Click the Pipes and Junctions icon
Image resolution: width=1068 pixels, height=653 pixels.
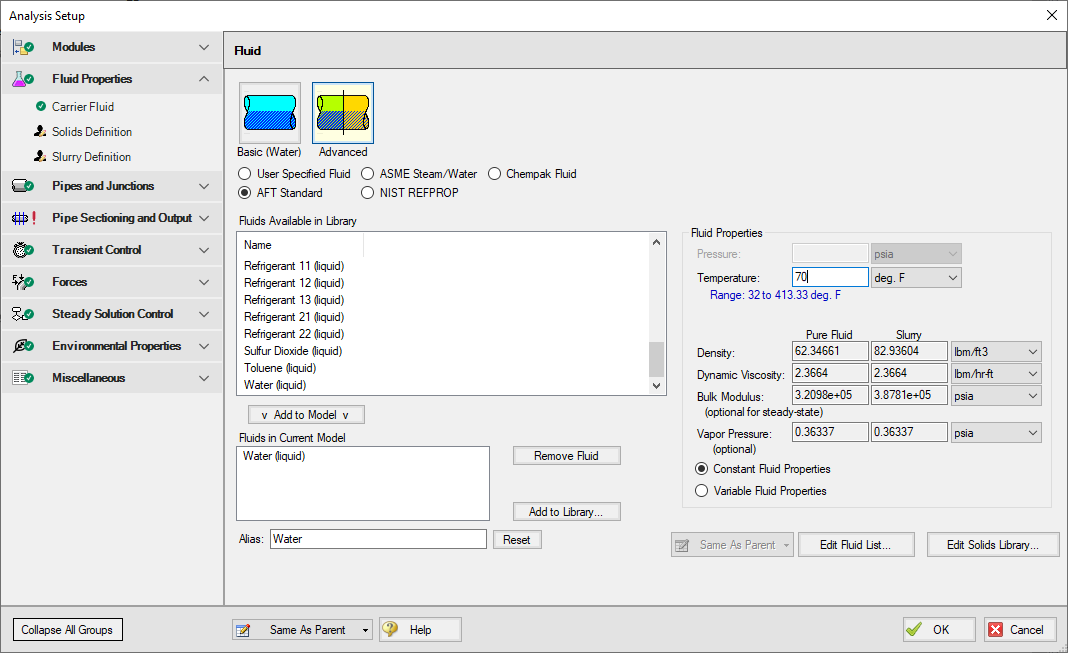(24, 186)
